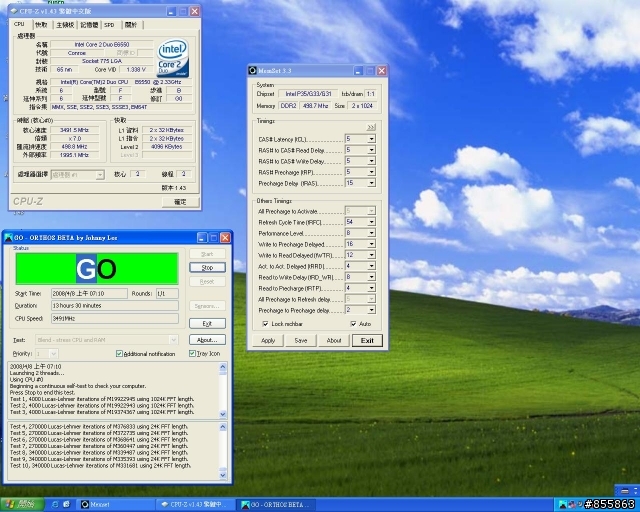Click the upper log pane scroll down arrow

coord(223,414)
